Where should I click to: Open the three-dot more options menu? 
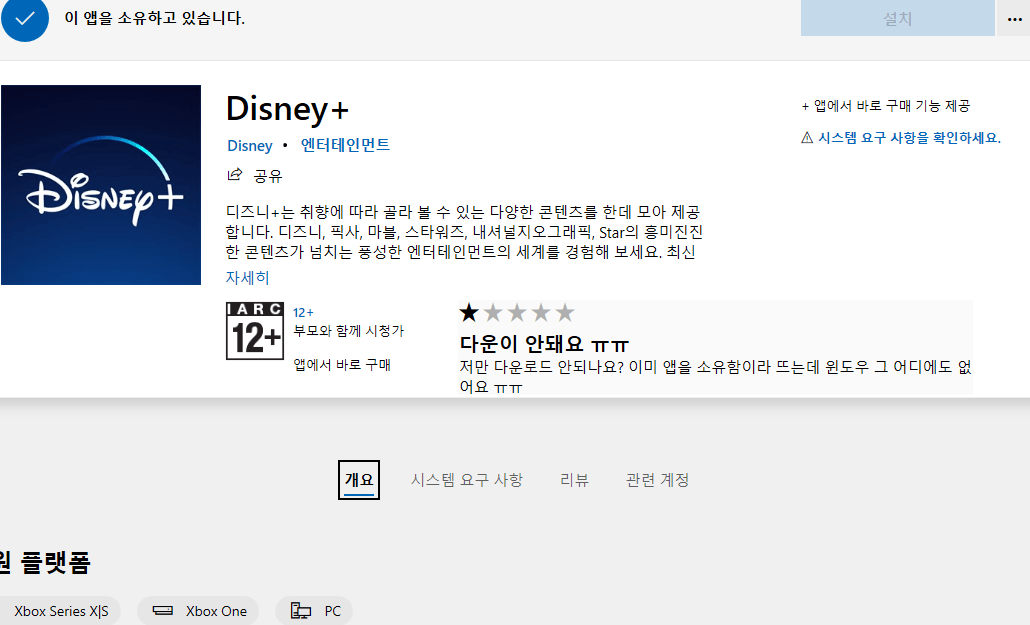point(1014,19)
